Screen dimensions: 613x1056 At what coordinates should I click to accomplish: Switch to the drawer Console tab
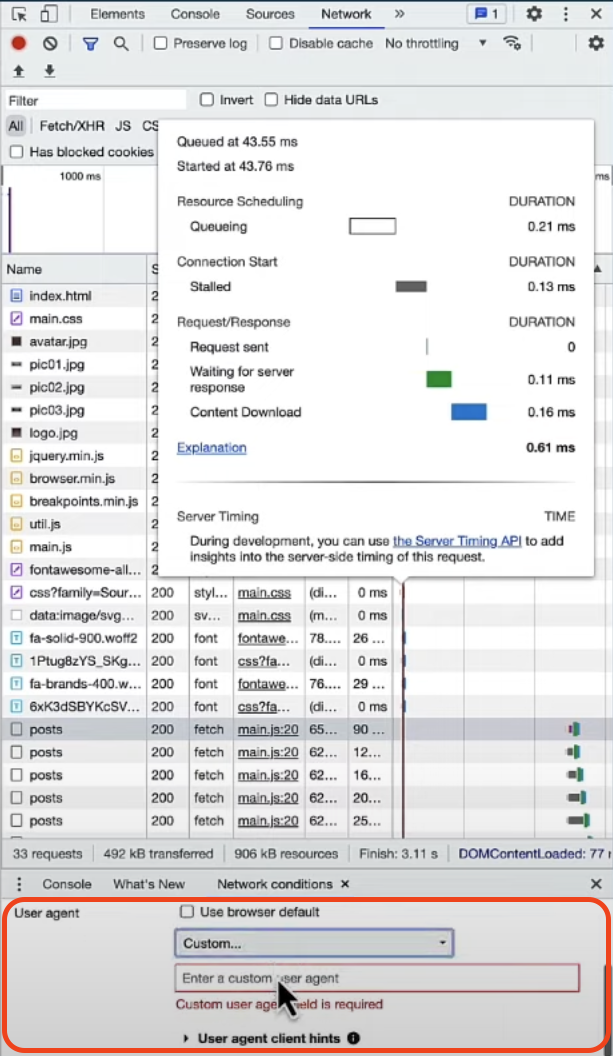67,884
